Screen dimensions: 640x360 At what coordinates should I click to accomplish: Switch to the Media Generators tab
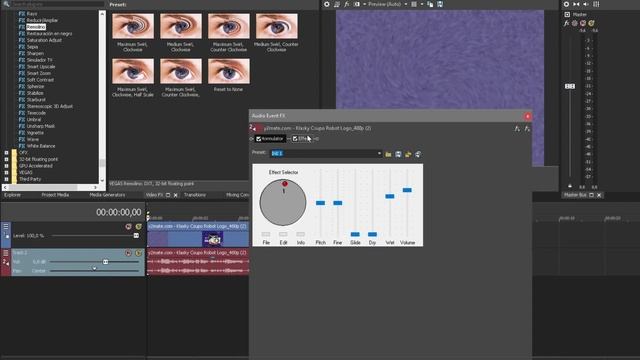pos(107,195)
